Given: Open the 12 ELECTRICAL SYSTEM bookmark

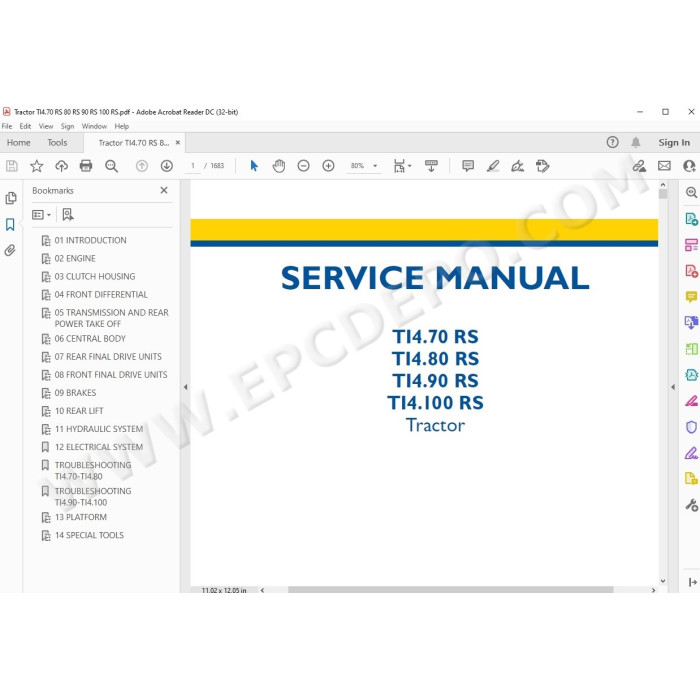Looking at the screenshot, I should click(99, 447).
